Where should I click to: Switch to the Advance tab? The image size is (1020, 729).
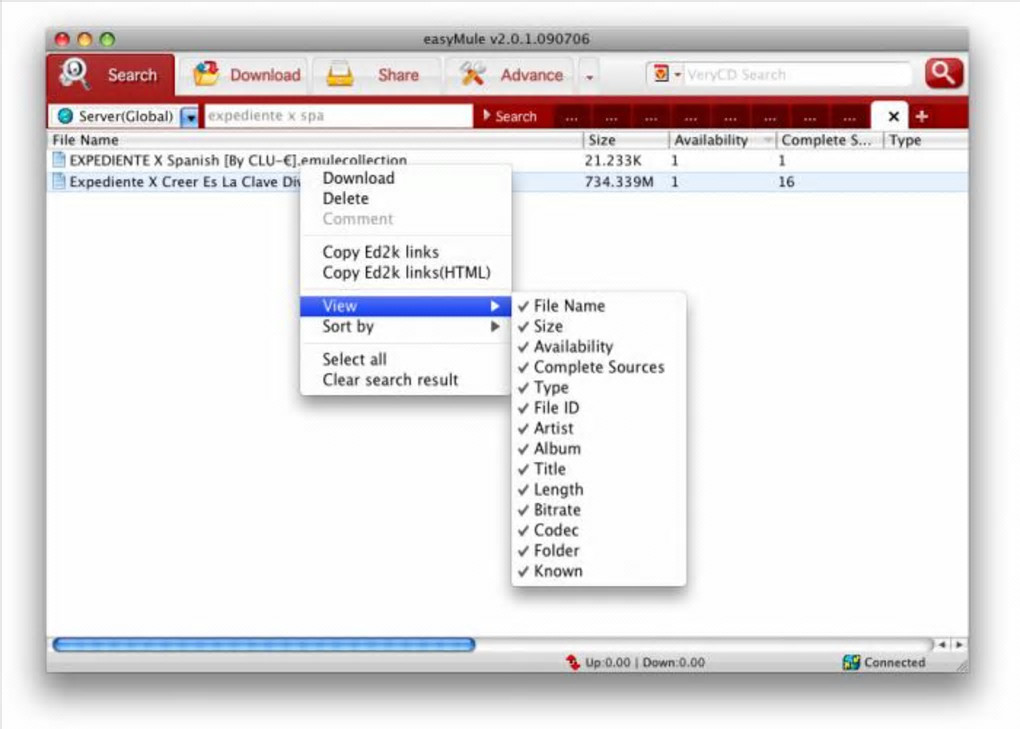click(509, 75)
